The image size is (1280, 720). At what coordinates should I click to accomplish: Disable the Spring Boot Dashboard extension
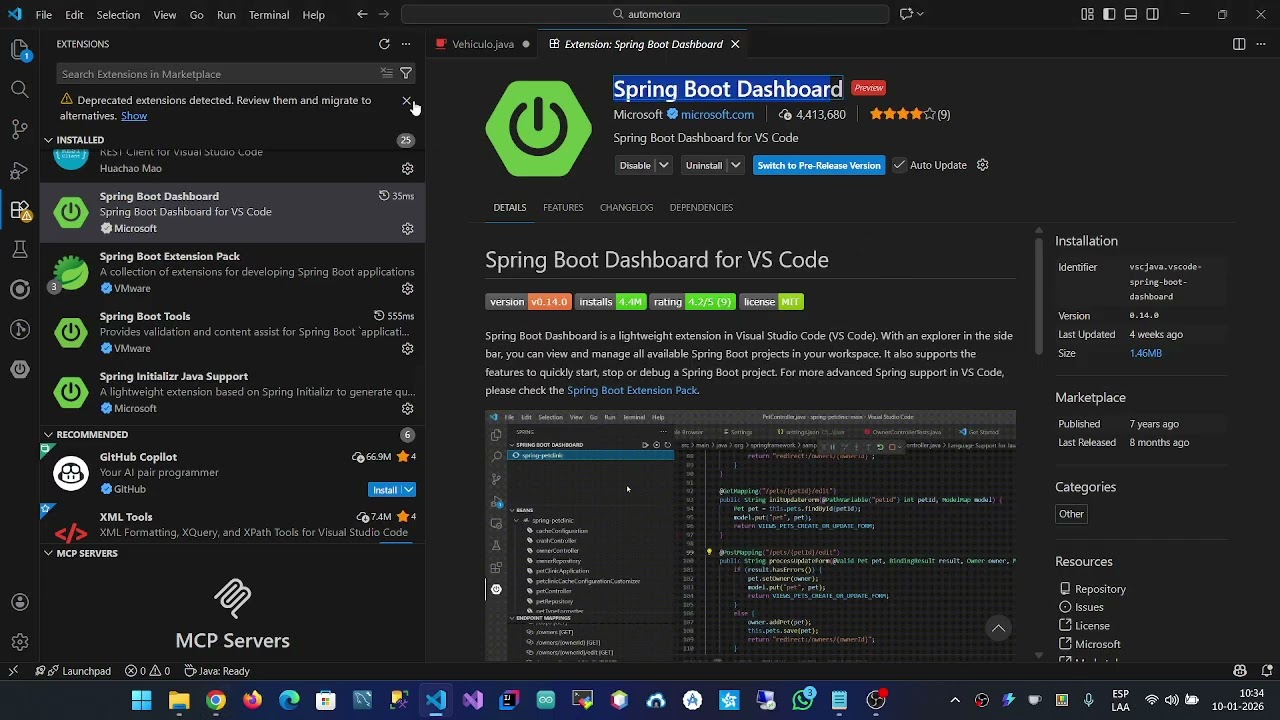(x=635, y=166)
